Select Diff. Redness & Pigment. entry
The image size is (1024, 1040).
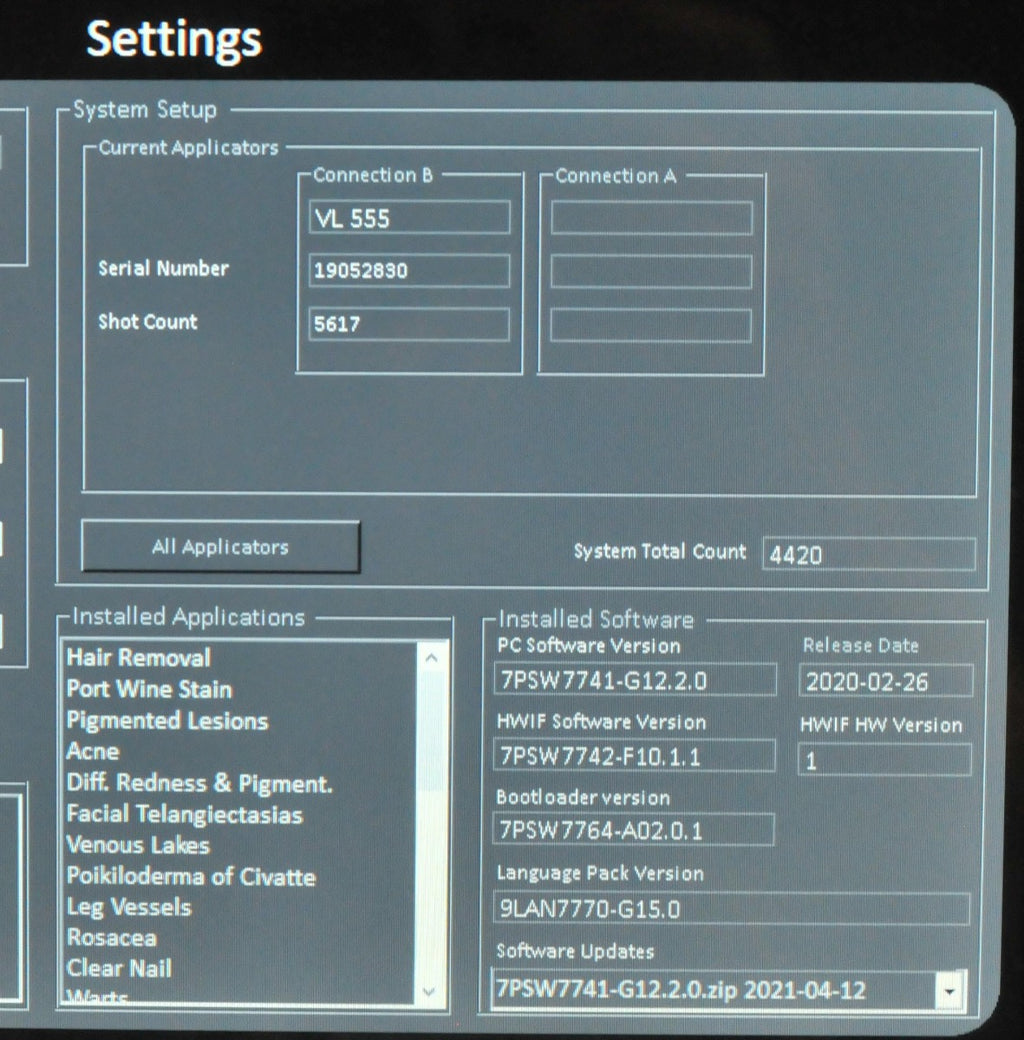199,783
